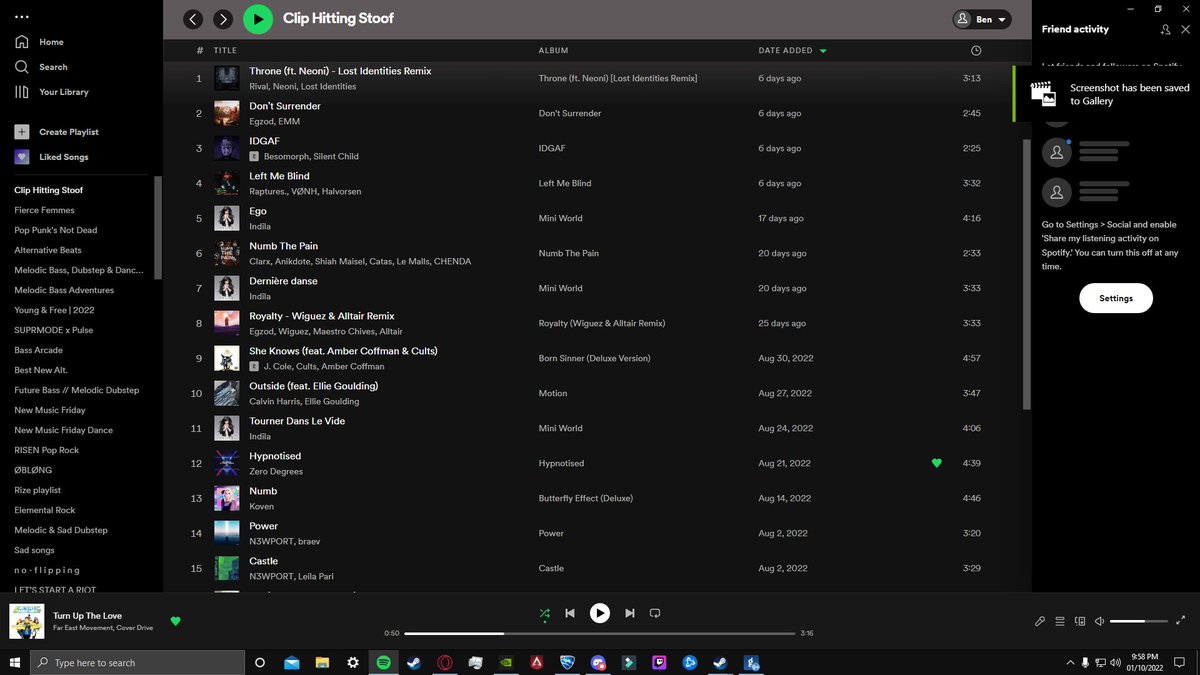Open Your Library
Viewport: 1200px width, 675px height.
tap(51, 92)
